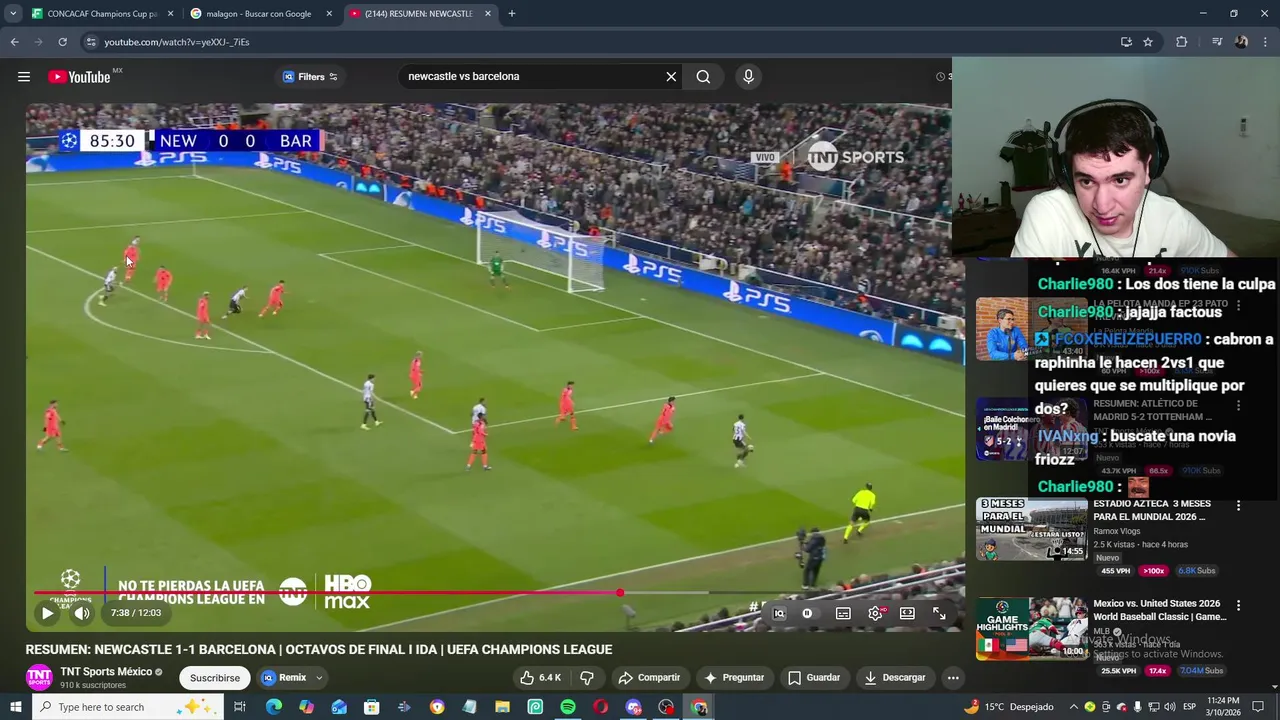The width and height of the screenshot is (1280, 720).
Task: Launch Microsoft Edge from the taskbar
Action: (x=274, y=707)
